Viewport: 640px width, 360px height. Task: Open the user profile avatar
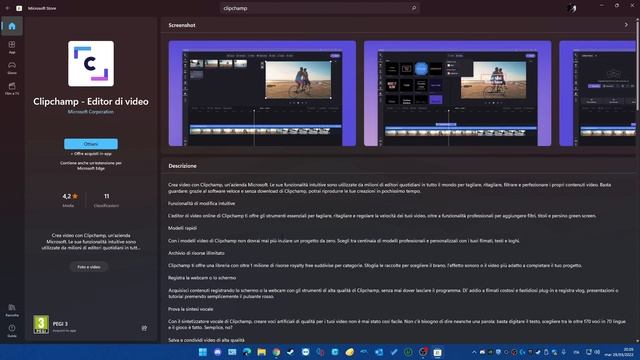click(x=572, y=9)
